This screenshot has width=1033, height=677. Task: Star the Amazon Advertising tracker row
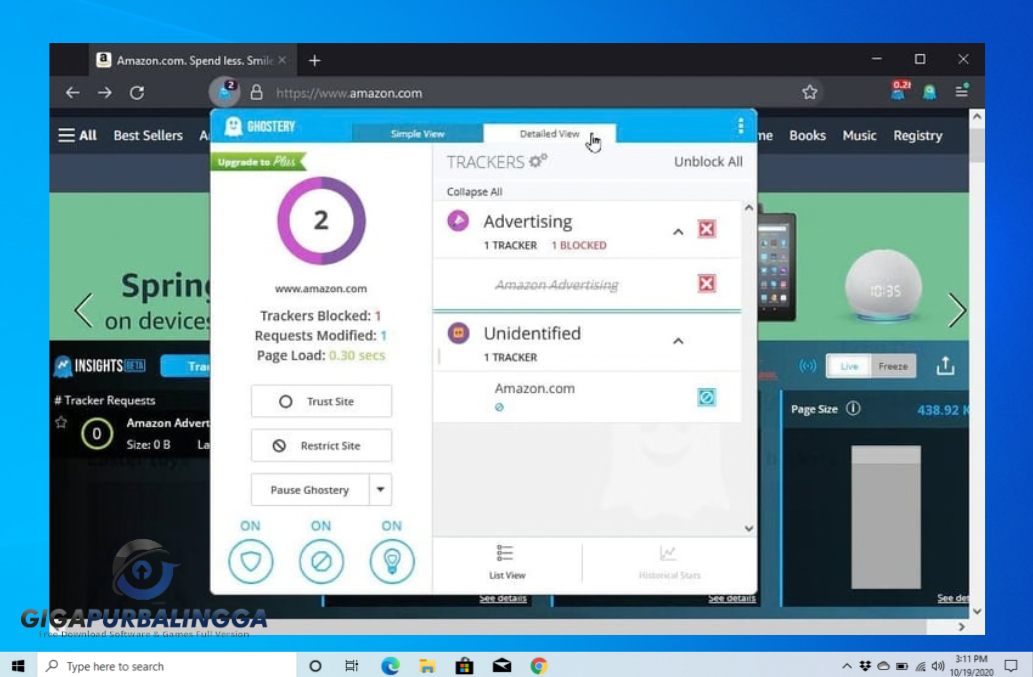click(61, 422)
